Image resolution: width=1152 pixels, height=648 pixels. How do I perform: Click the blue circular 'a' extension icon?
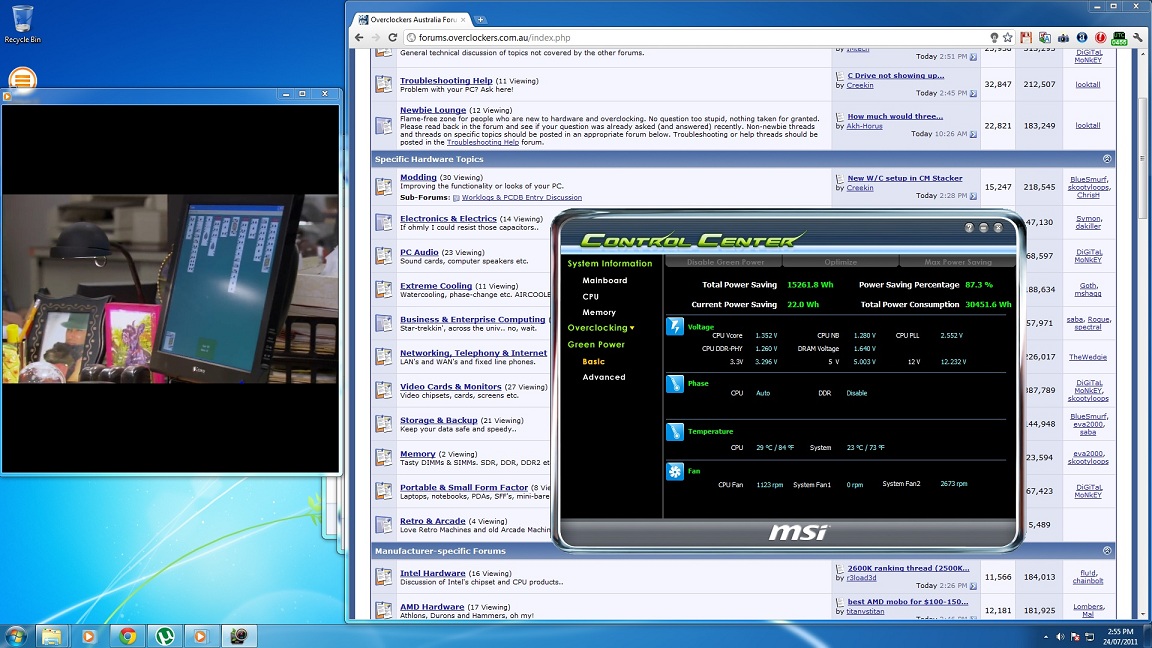pos(1081,37)
